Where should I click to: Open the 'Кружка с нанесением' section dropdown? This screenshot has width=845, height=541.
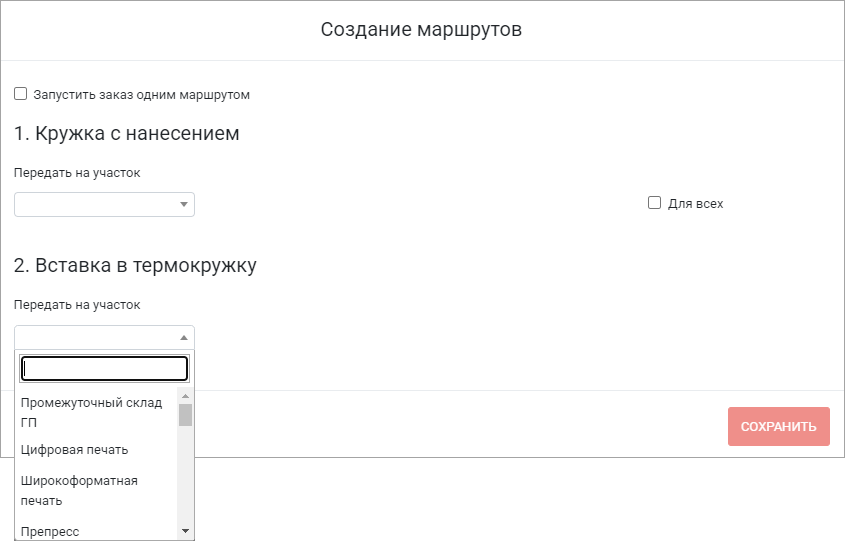click(x=104, y=205)
